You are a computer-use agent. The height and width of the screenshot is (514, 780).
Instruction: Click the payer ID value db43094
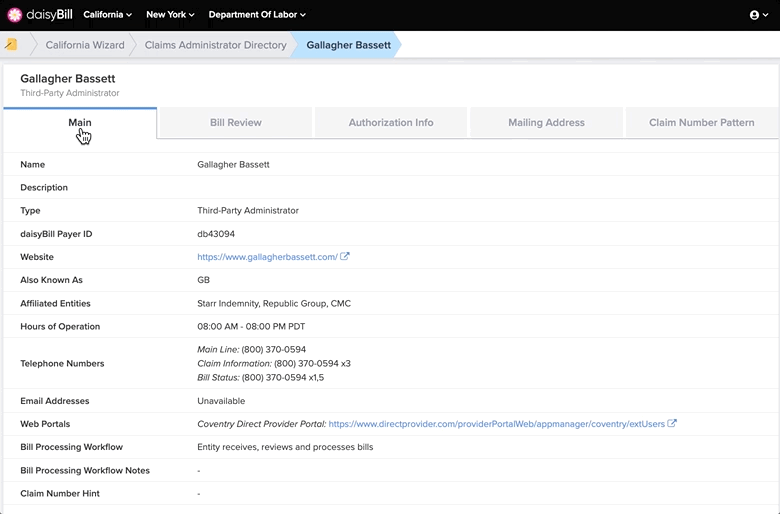click(x=216, y=234)
